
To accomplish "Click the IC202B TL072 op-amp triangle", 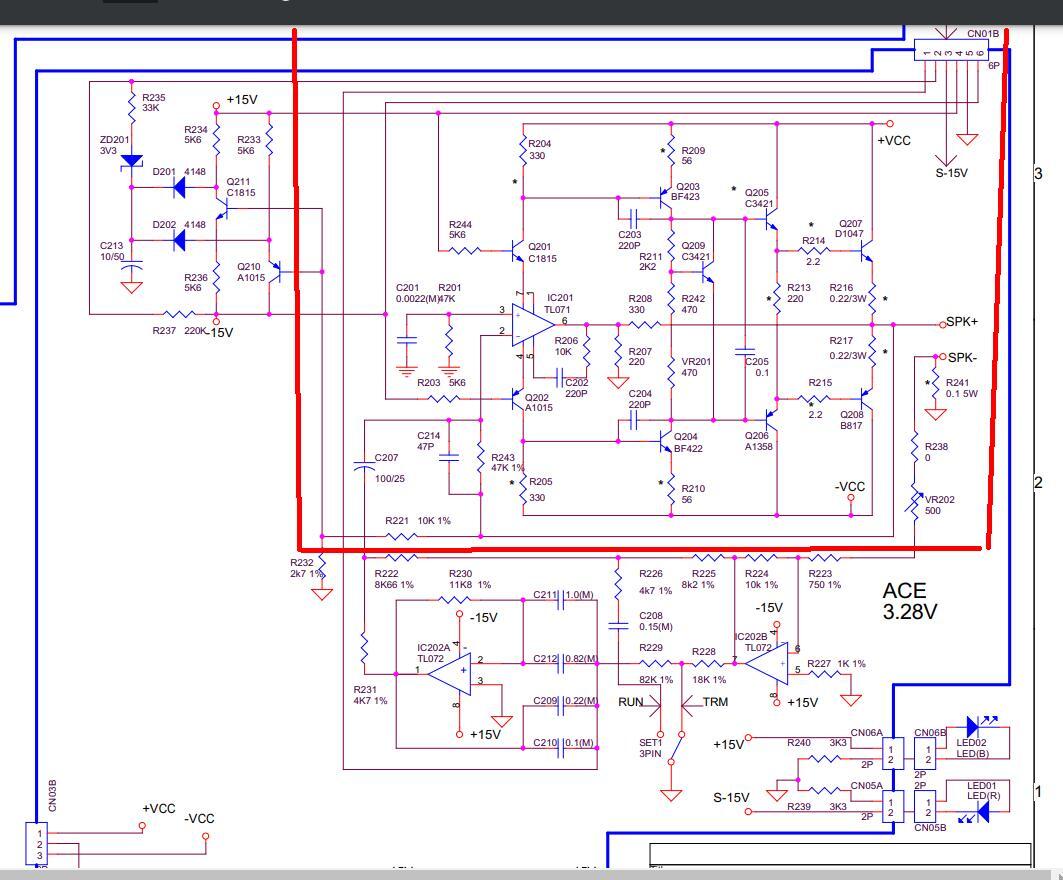I will tap(767, 661).
